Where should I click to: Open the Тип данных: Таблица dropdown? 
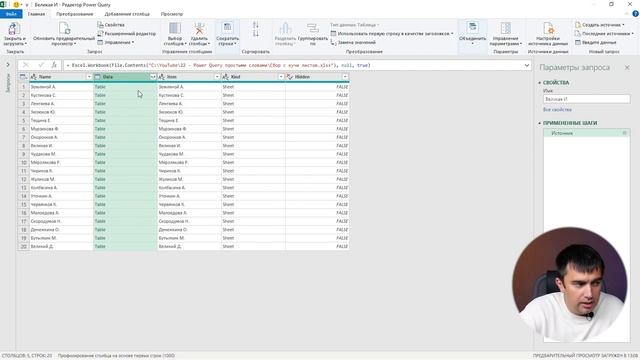(354, 25)
